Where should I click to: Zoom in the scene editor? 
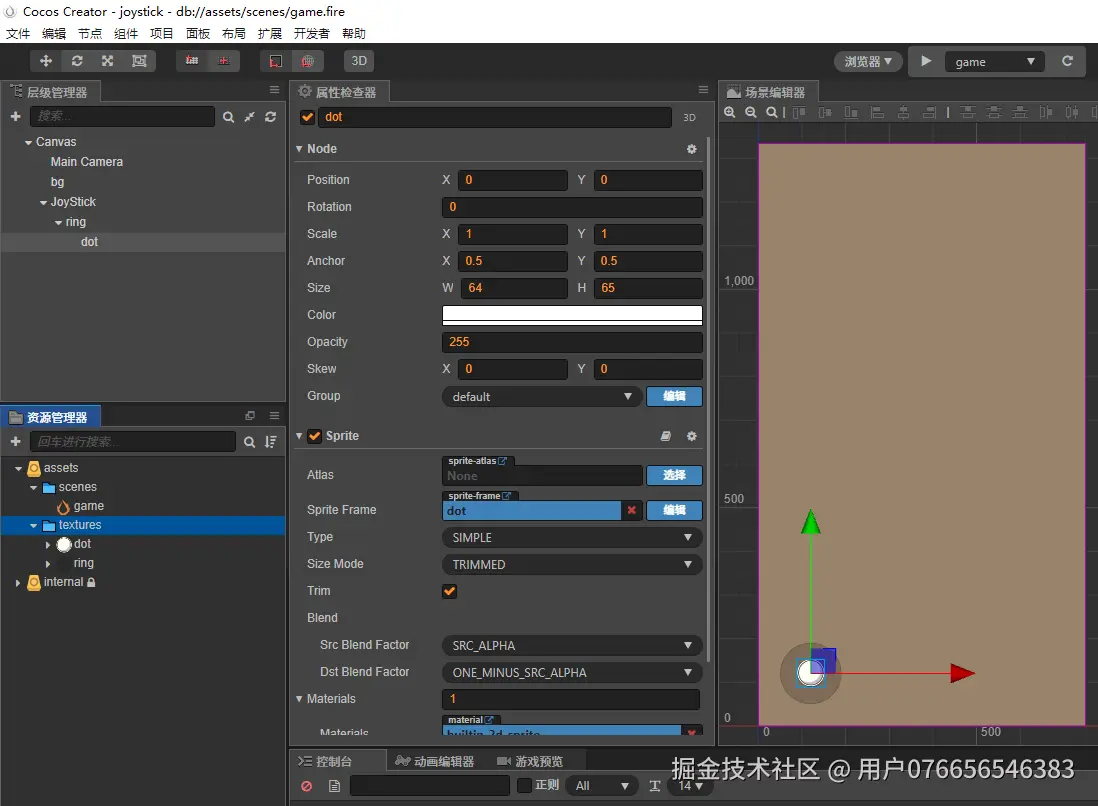click(x=730, y=112)
